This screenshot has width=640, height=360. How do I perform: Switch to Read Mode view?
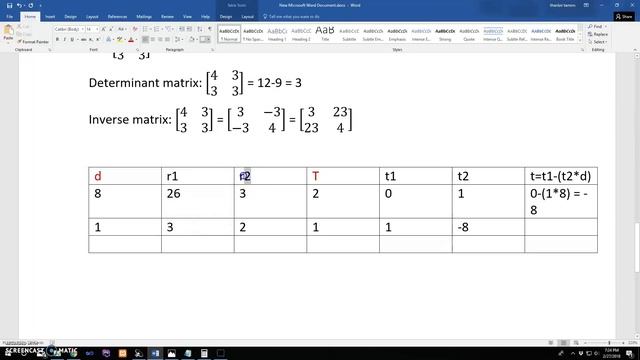point(551,343)
